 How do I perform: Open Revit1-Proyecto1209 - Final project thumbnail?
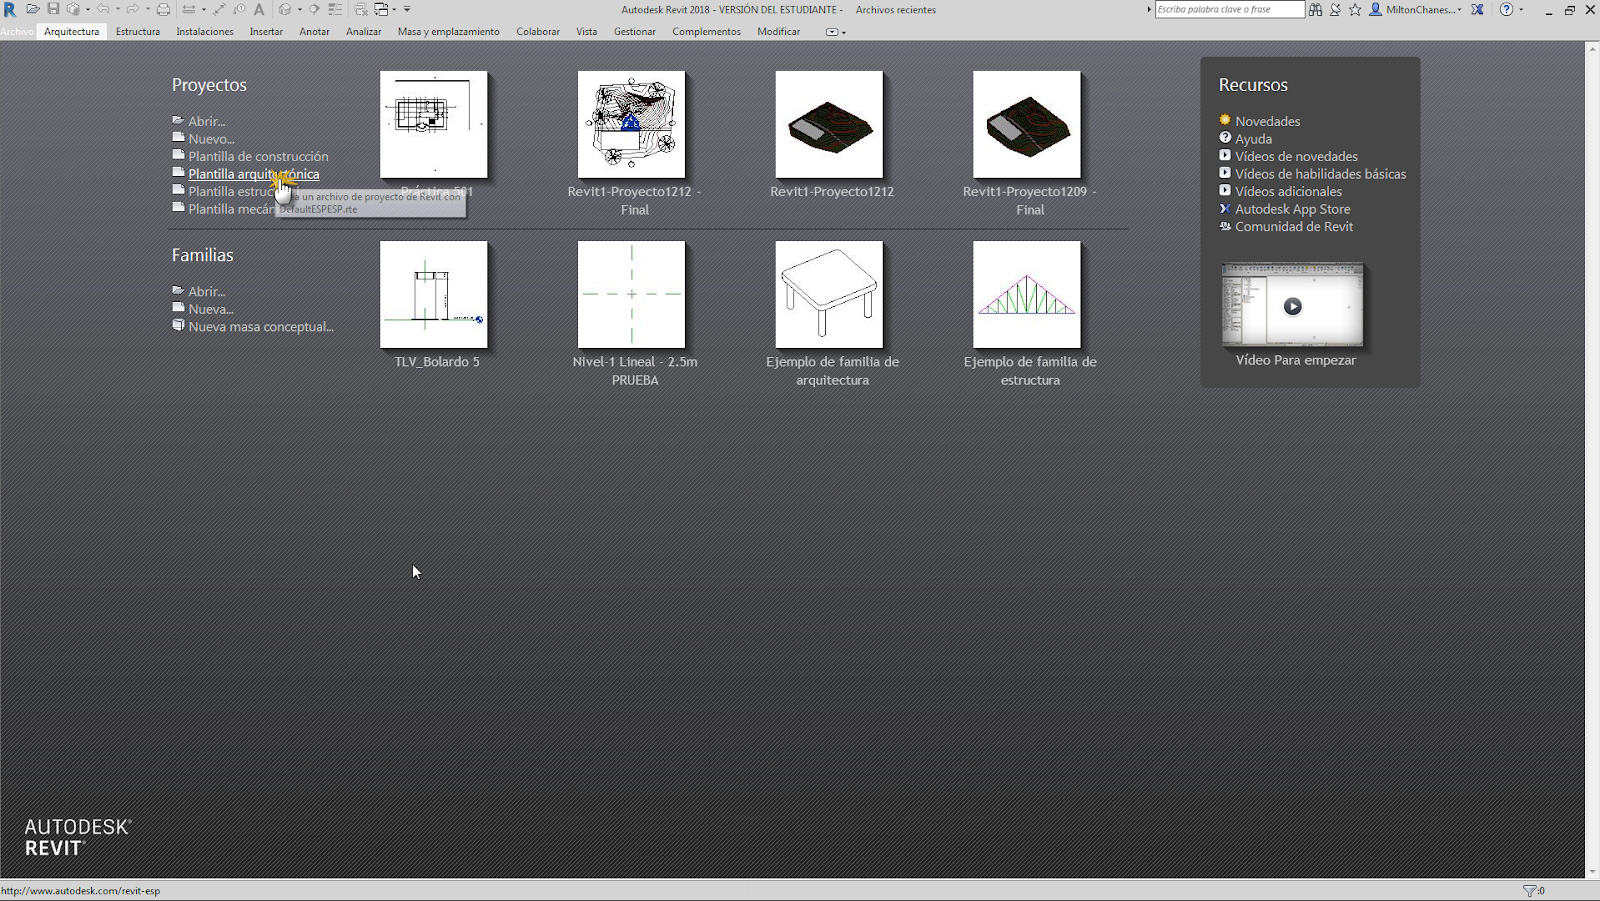pos(1027,124)
